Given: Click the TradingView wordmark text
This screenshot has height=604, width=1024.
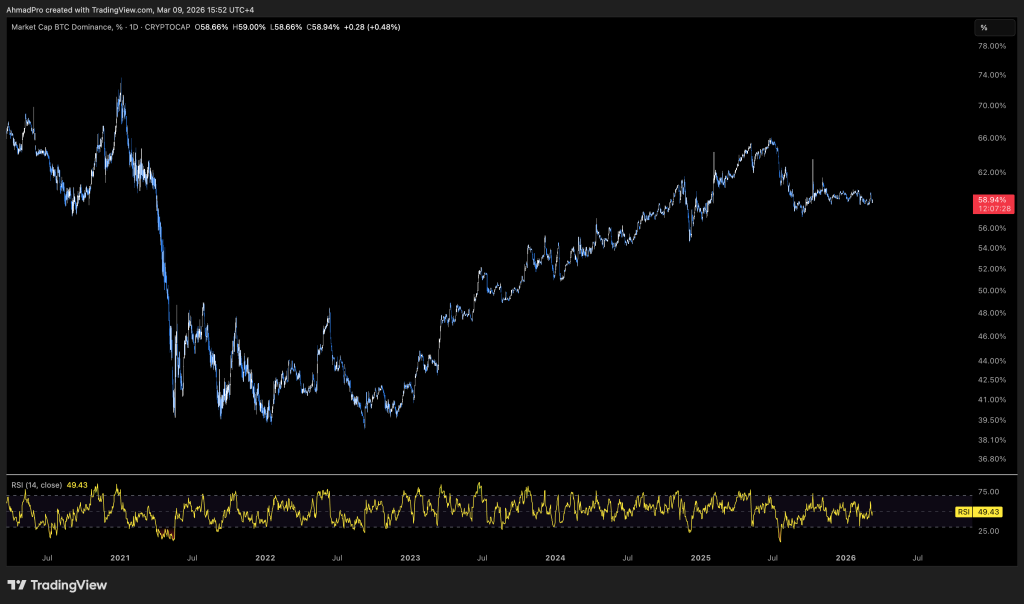Looking at the screenshot, I should (70, 585).
